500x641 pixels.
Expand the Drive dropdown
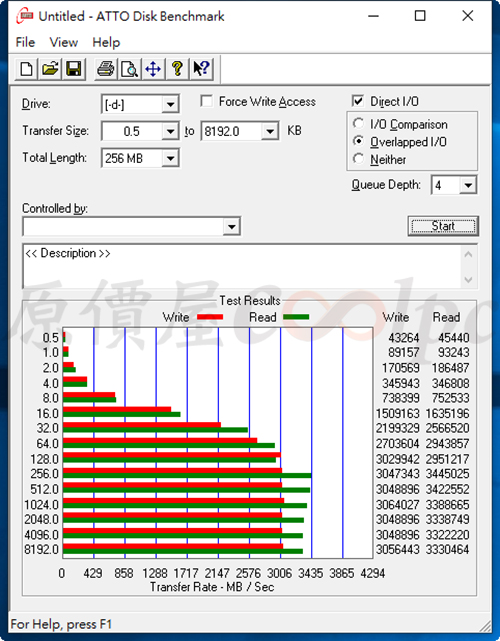pyautogui.click(x=170, y=105)
